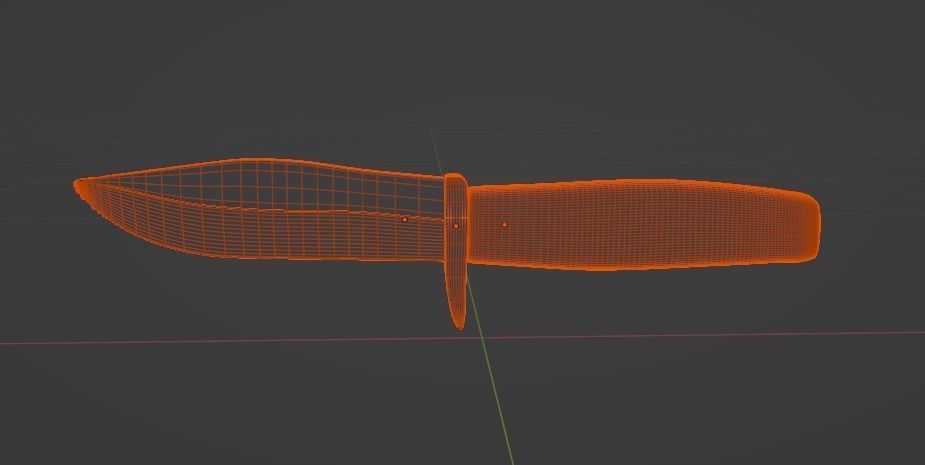Click the origin dot on the handle
925x465 pixels.
(504, 225)
